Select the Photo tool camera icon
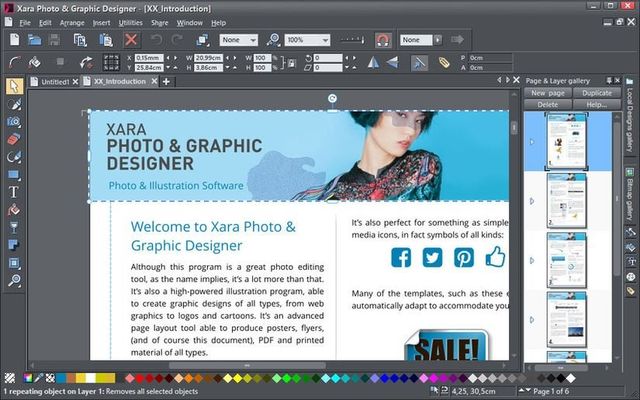The image size is (640, 400). click(x=14, y=121)
